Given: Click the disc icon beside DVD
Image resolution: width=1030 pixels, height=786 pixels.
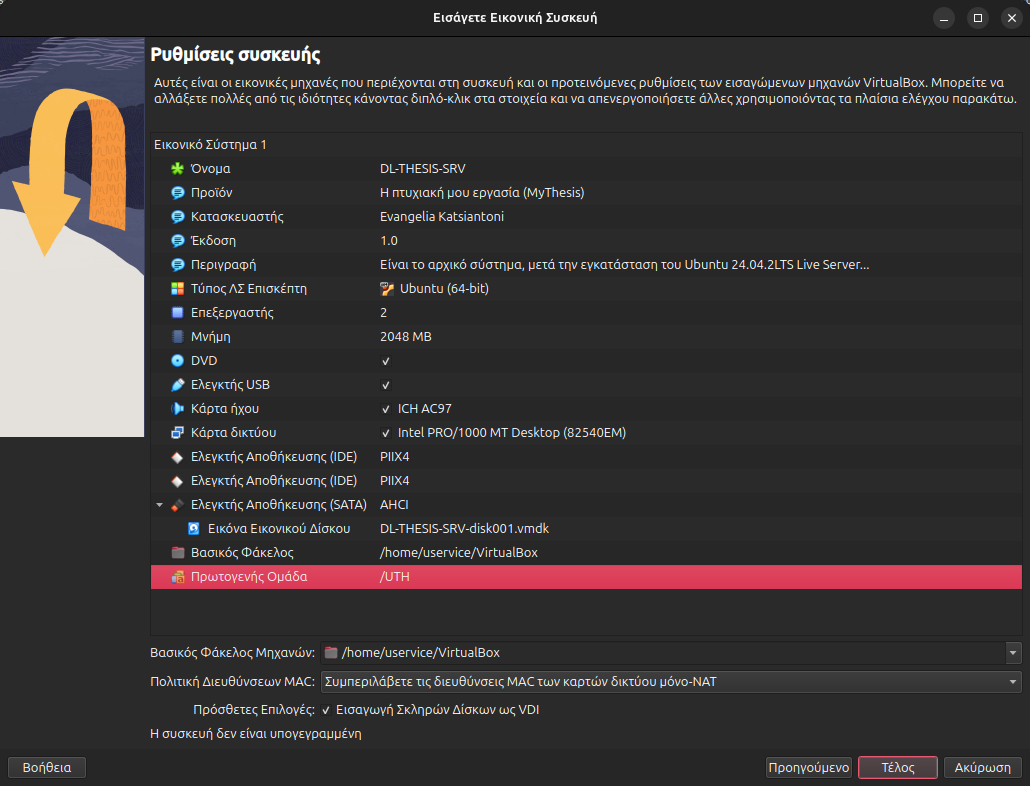Looking at the screenshot, I should coord(177,360).
